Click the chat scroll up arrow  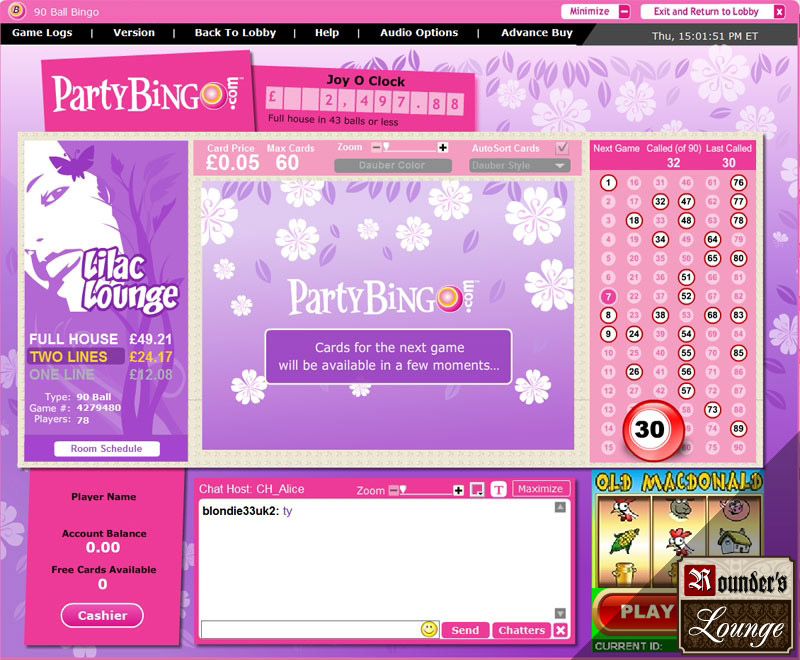coord(560,507)
